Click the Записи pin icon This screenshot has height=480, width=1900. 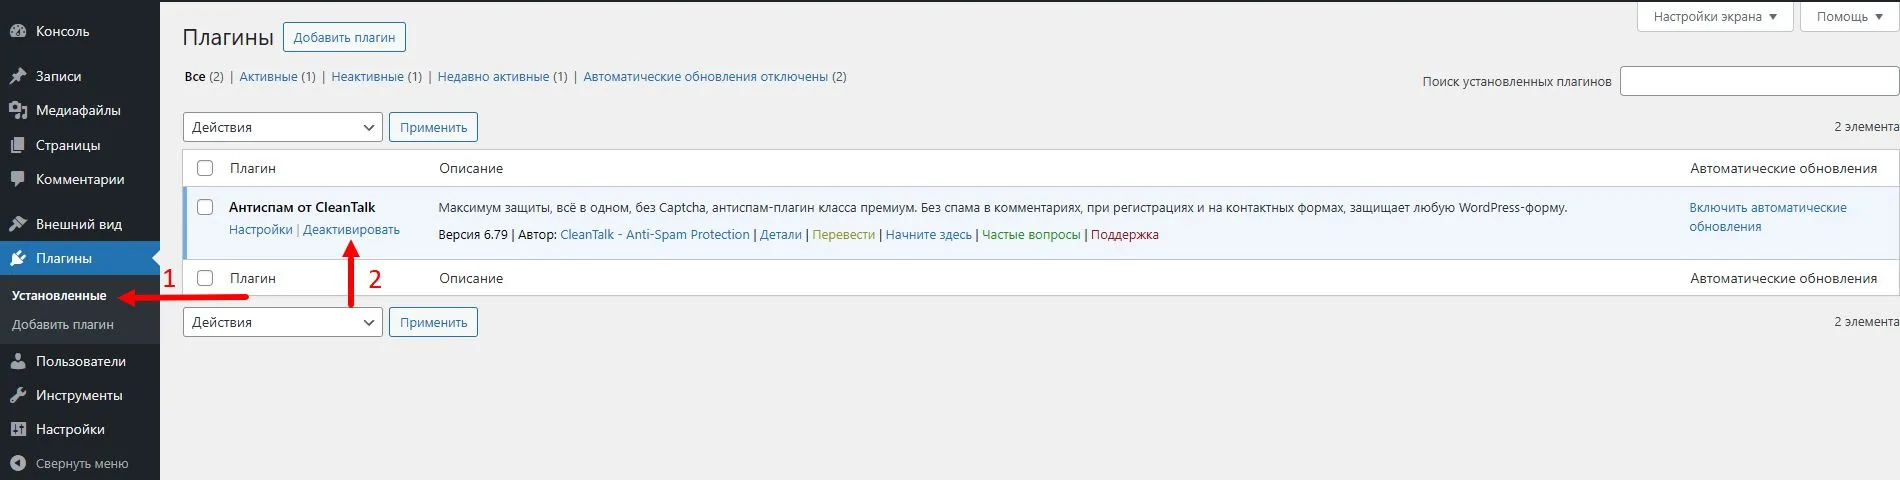[x=17, y=76]
